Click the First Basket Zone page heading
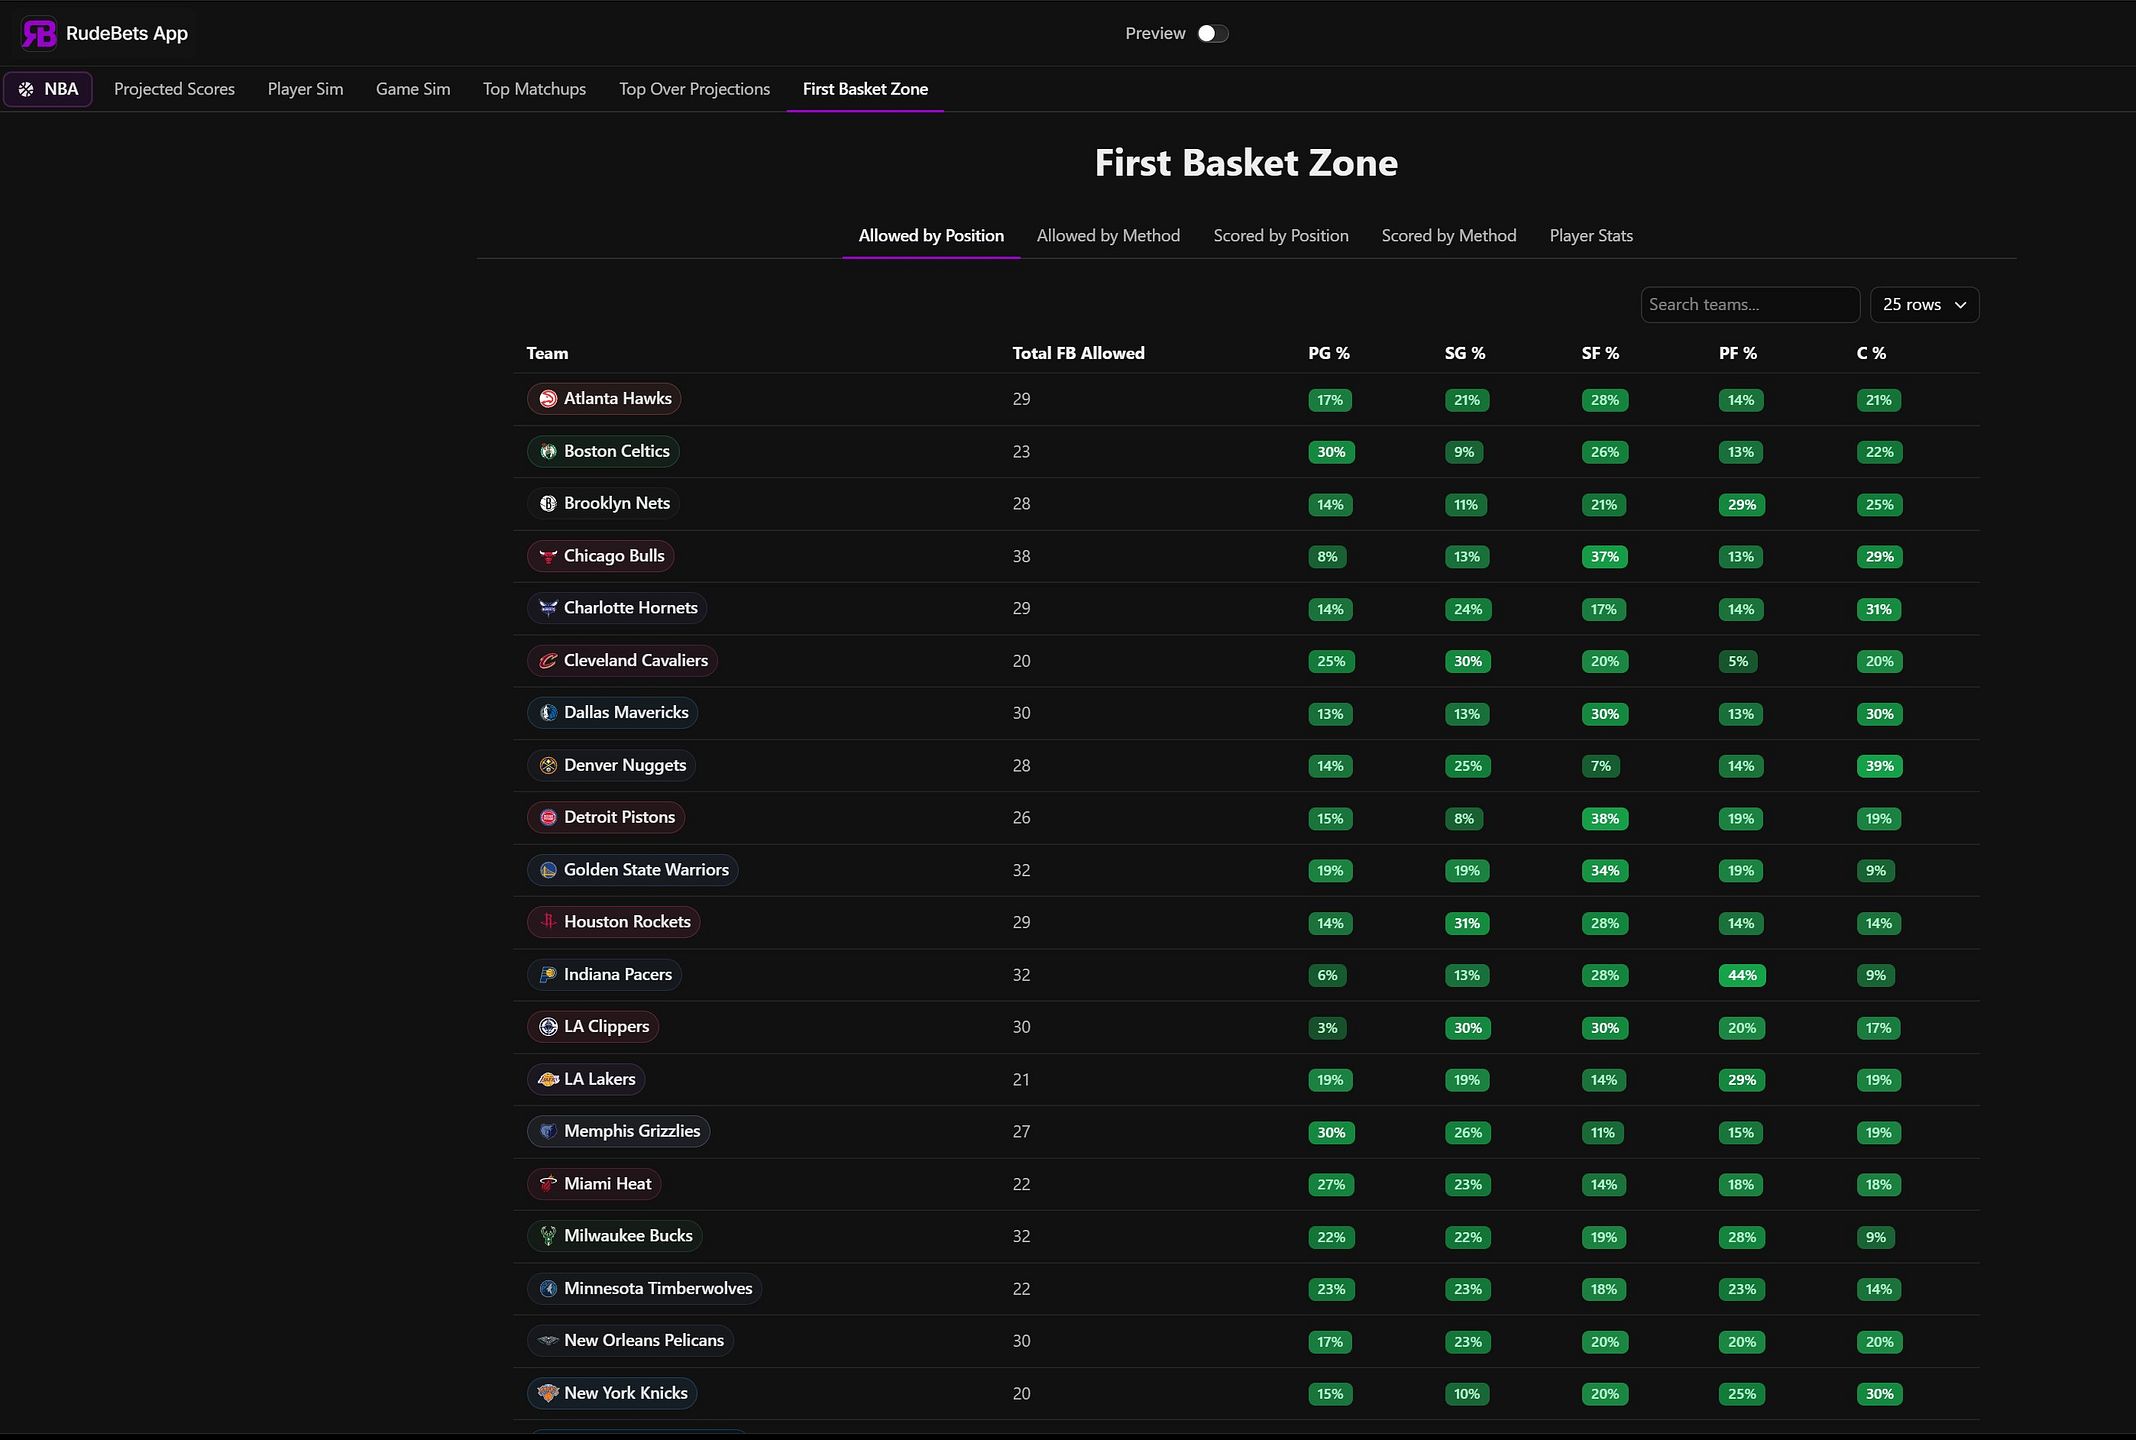 click(x=1246, y=162)
